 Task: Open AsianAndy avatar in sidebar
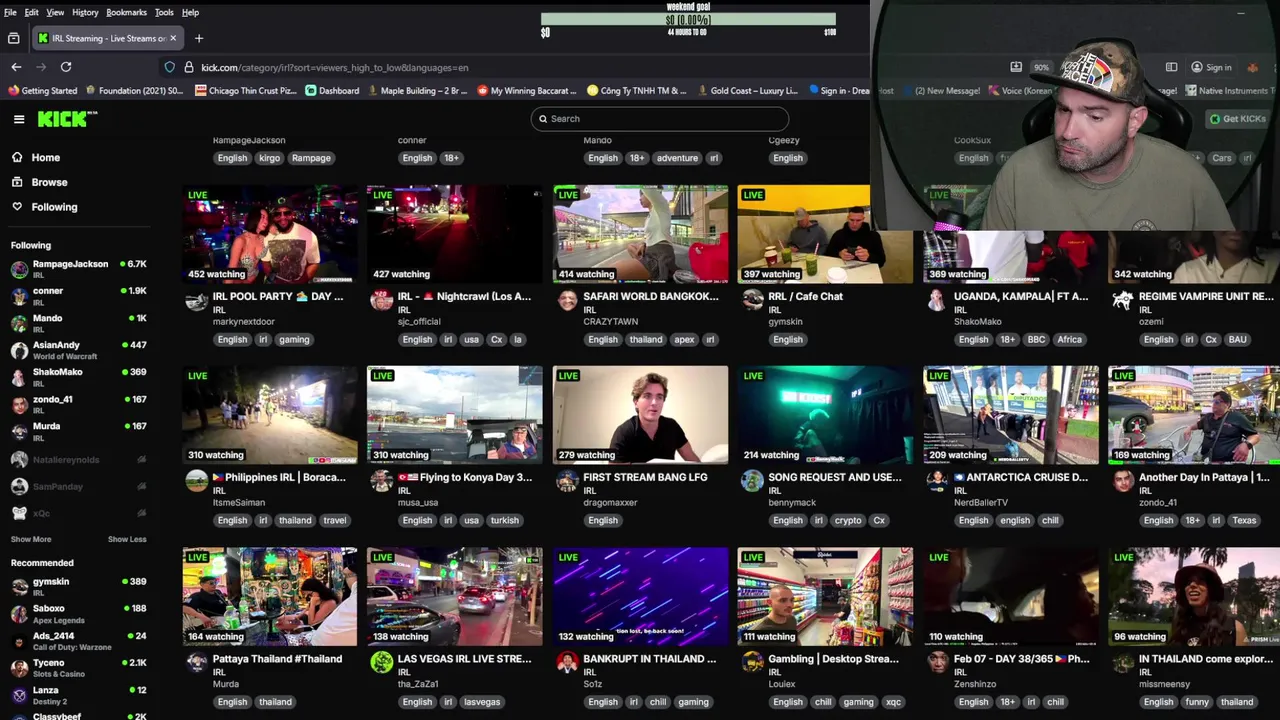point(19,350)
